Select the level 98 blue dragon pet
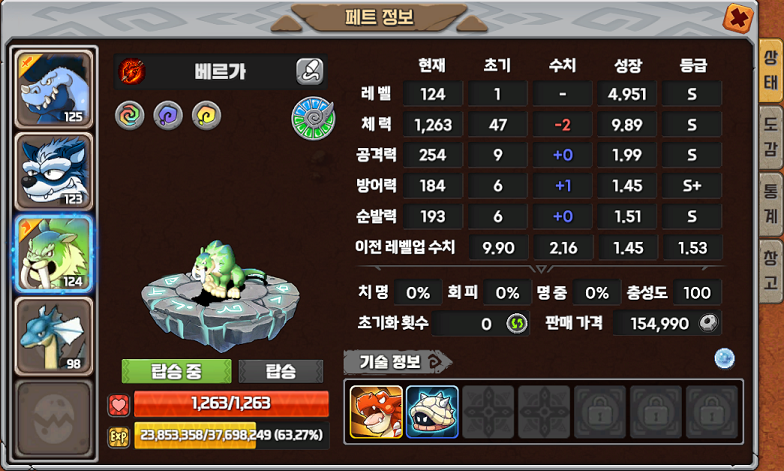Screen dimensions: 784x471 click(54, 336)
